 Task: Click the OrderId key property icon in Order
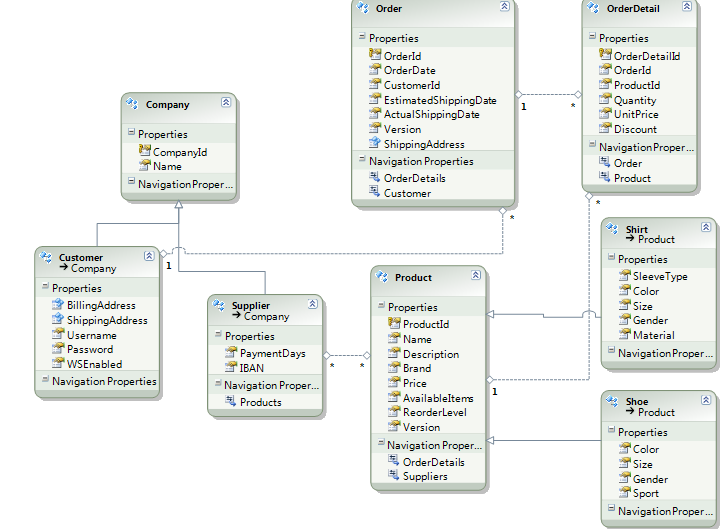click(375, 56)
